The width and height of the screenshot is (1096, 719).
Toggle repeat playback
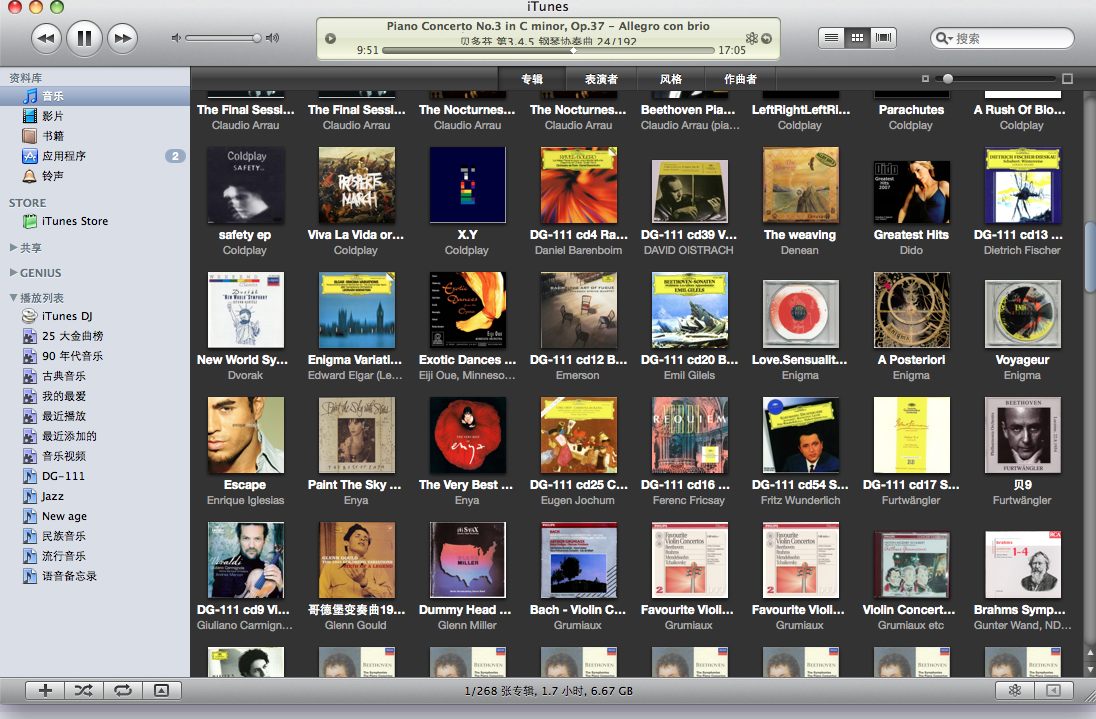[123, 690]
